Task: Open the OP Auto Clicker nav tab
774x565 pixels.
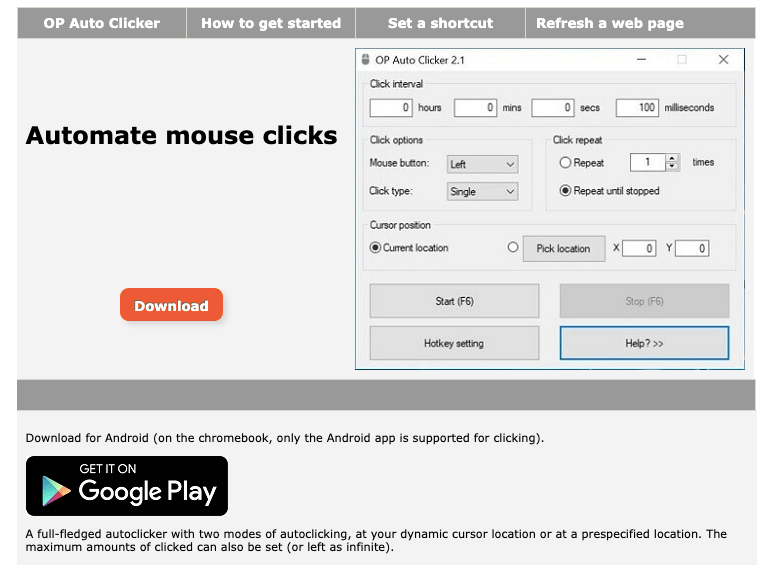Action: click(102, 23)
